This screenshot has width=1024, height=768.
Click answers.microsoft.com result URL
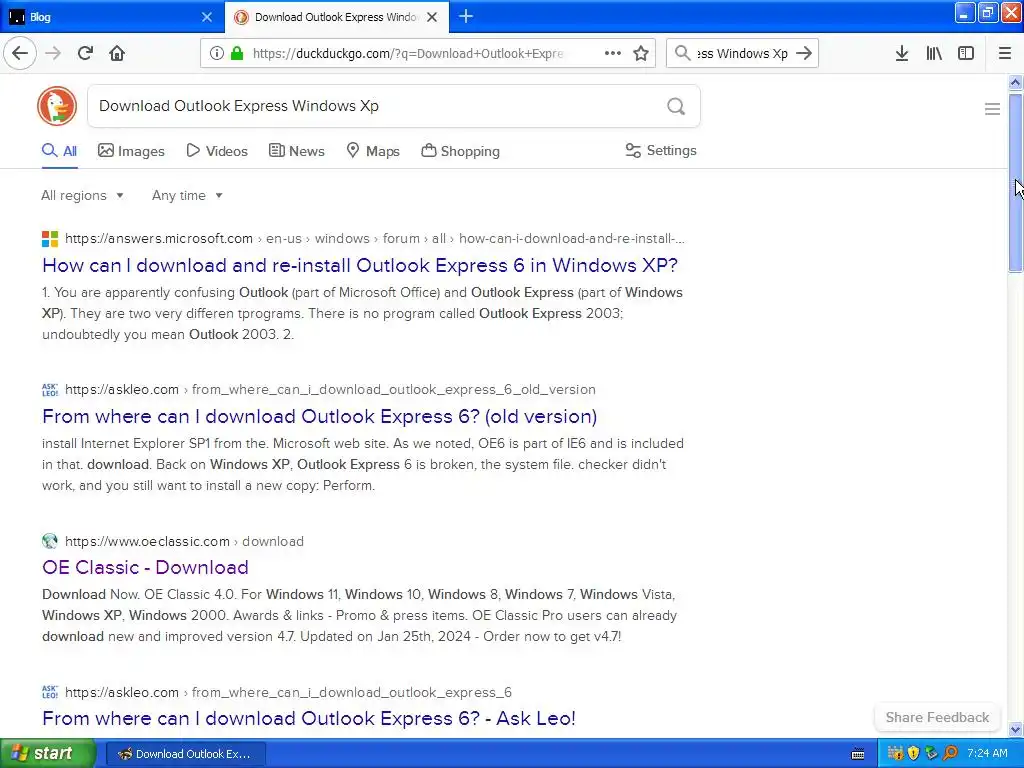[x=375, y=238]
